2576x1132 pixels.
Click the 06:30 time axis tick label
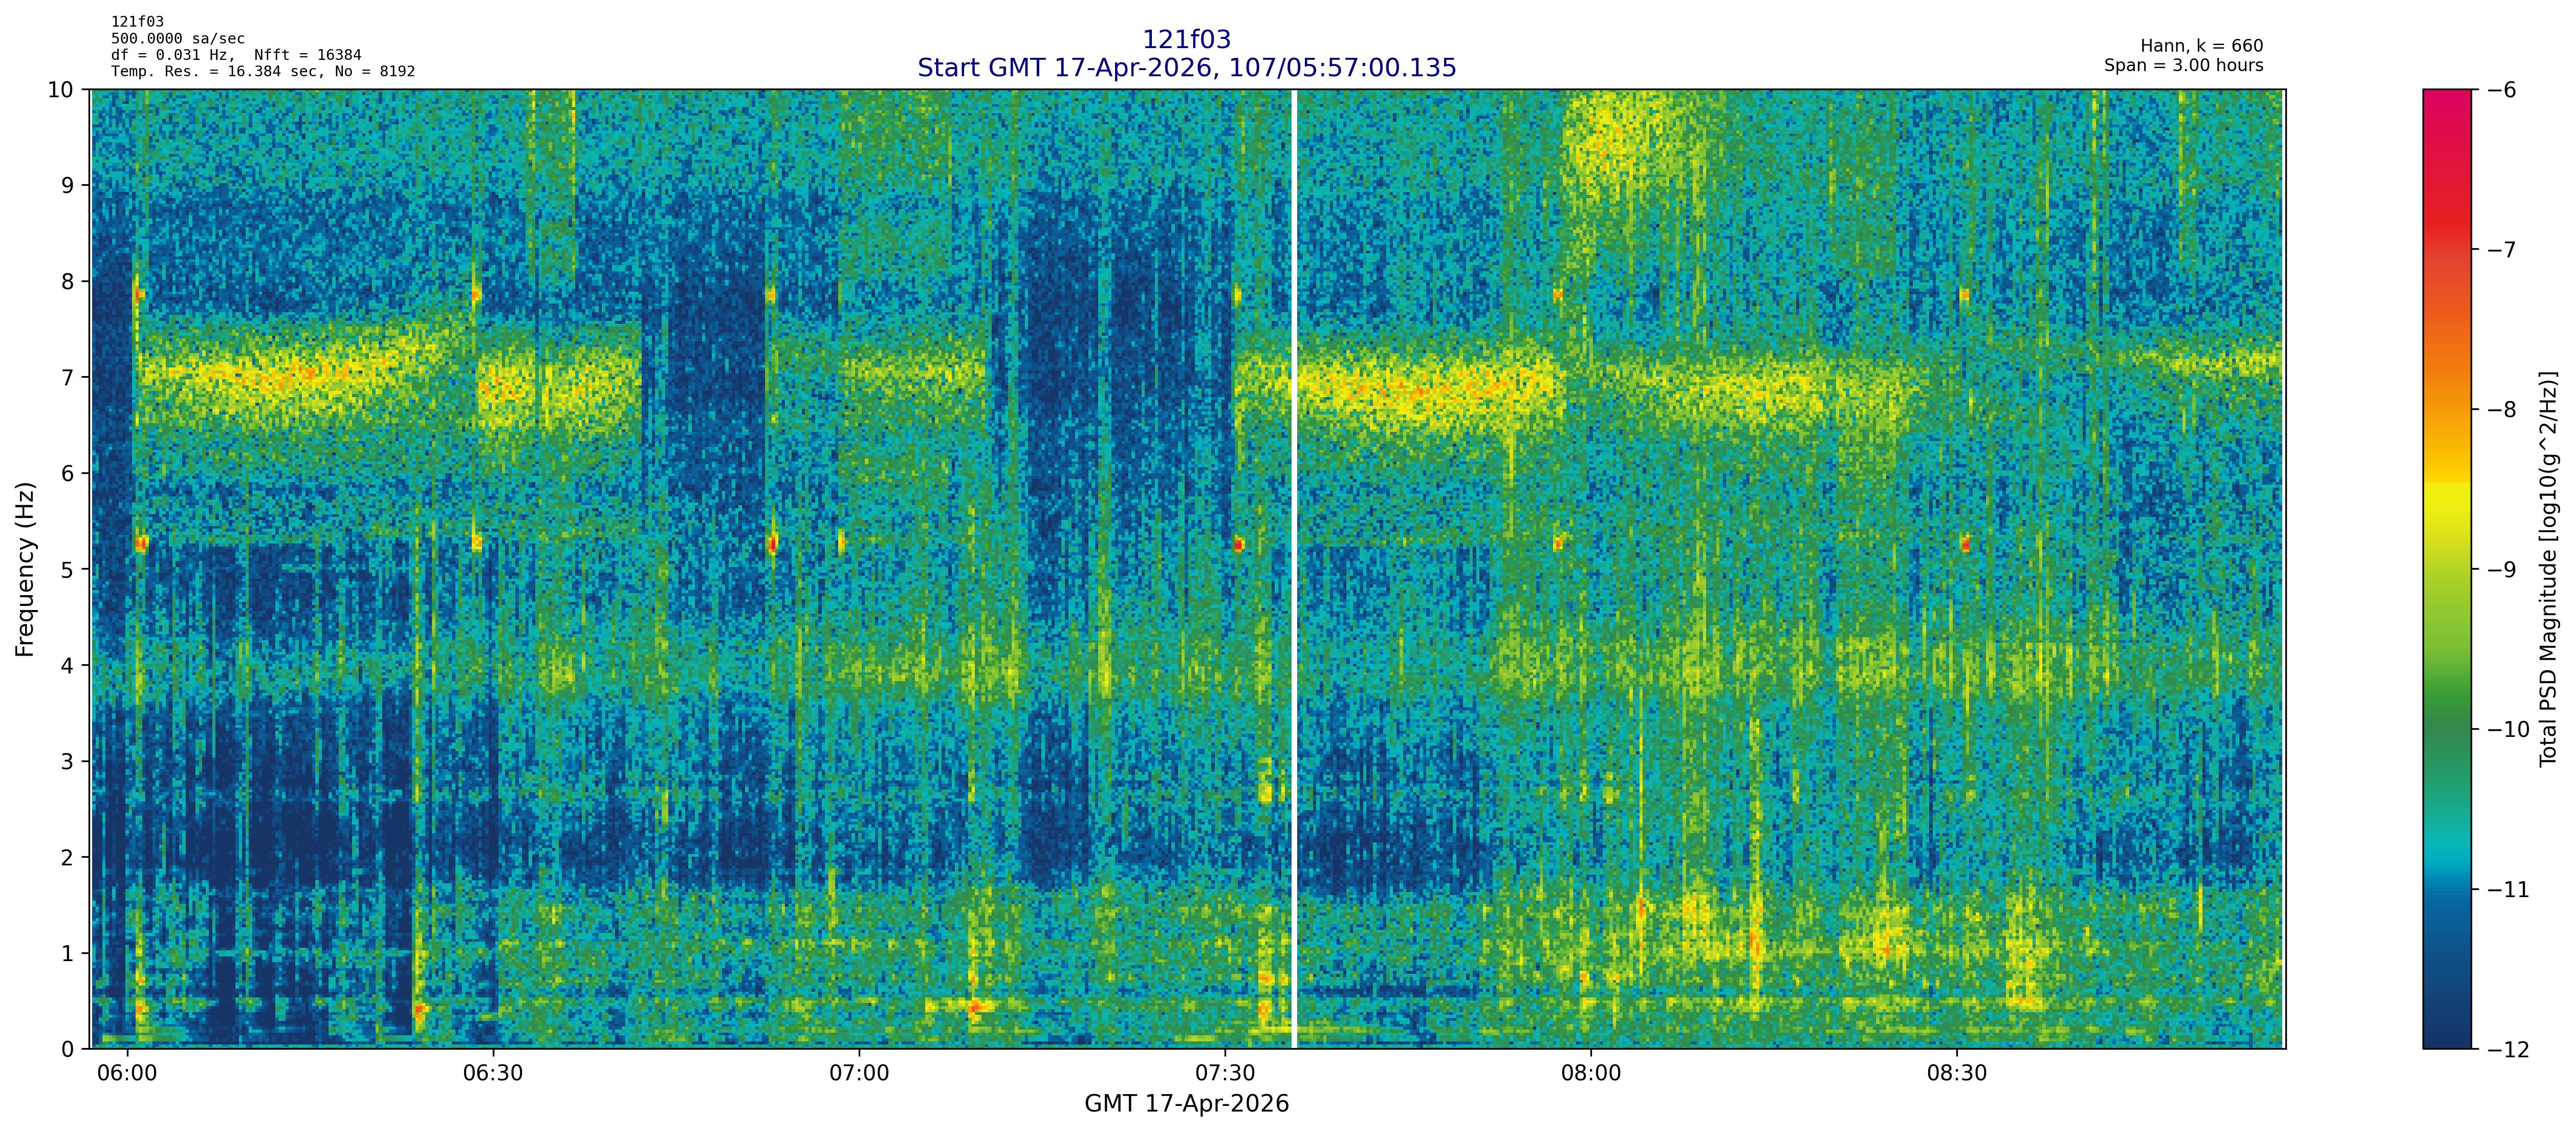(x=494, y=1074)
